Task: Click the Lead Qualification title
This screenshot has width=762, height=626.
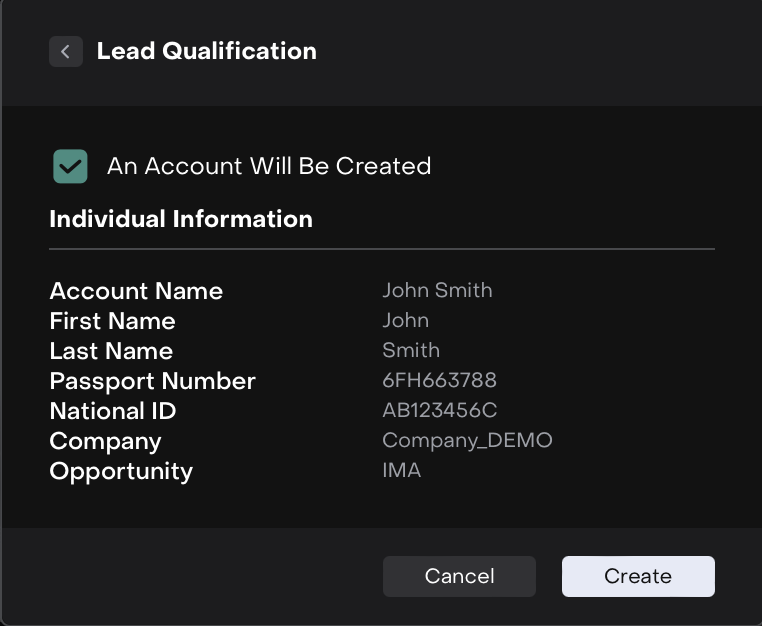Action: coord(206,52)
